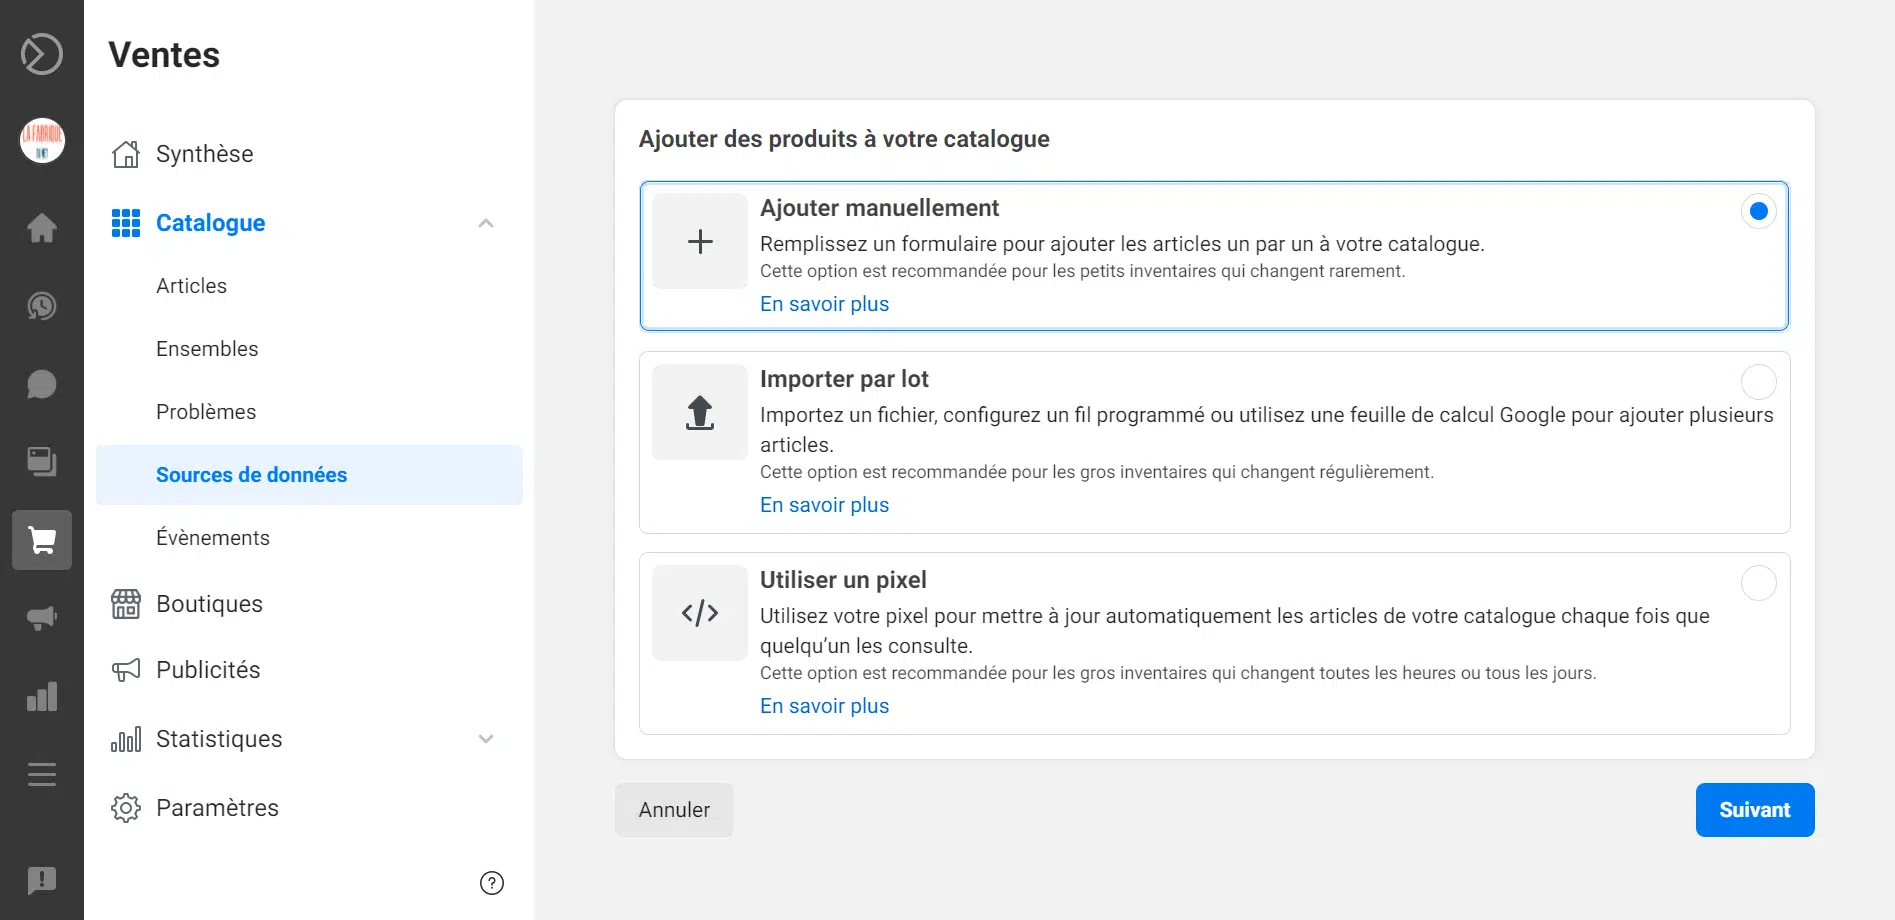This screenshot has height=920, width=1895.
Task: Click the Suivant button
Action: (x=1754, y=810)
